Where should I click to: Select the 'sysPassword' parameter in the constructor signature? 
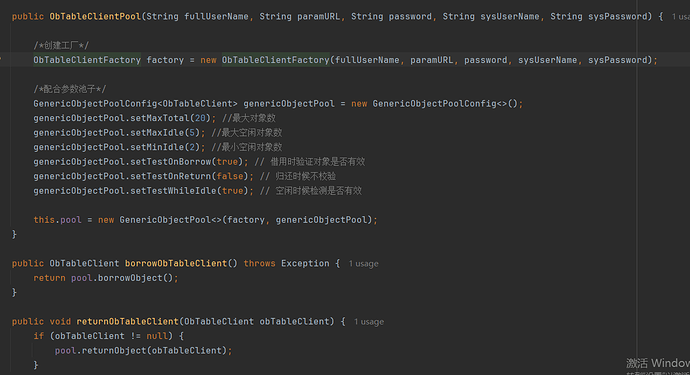click(x=617, y=16)
